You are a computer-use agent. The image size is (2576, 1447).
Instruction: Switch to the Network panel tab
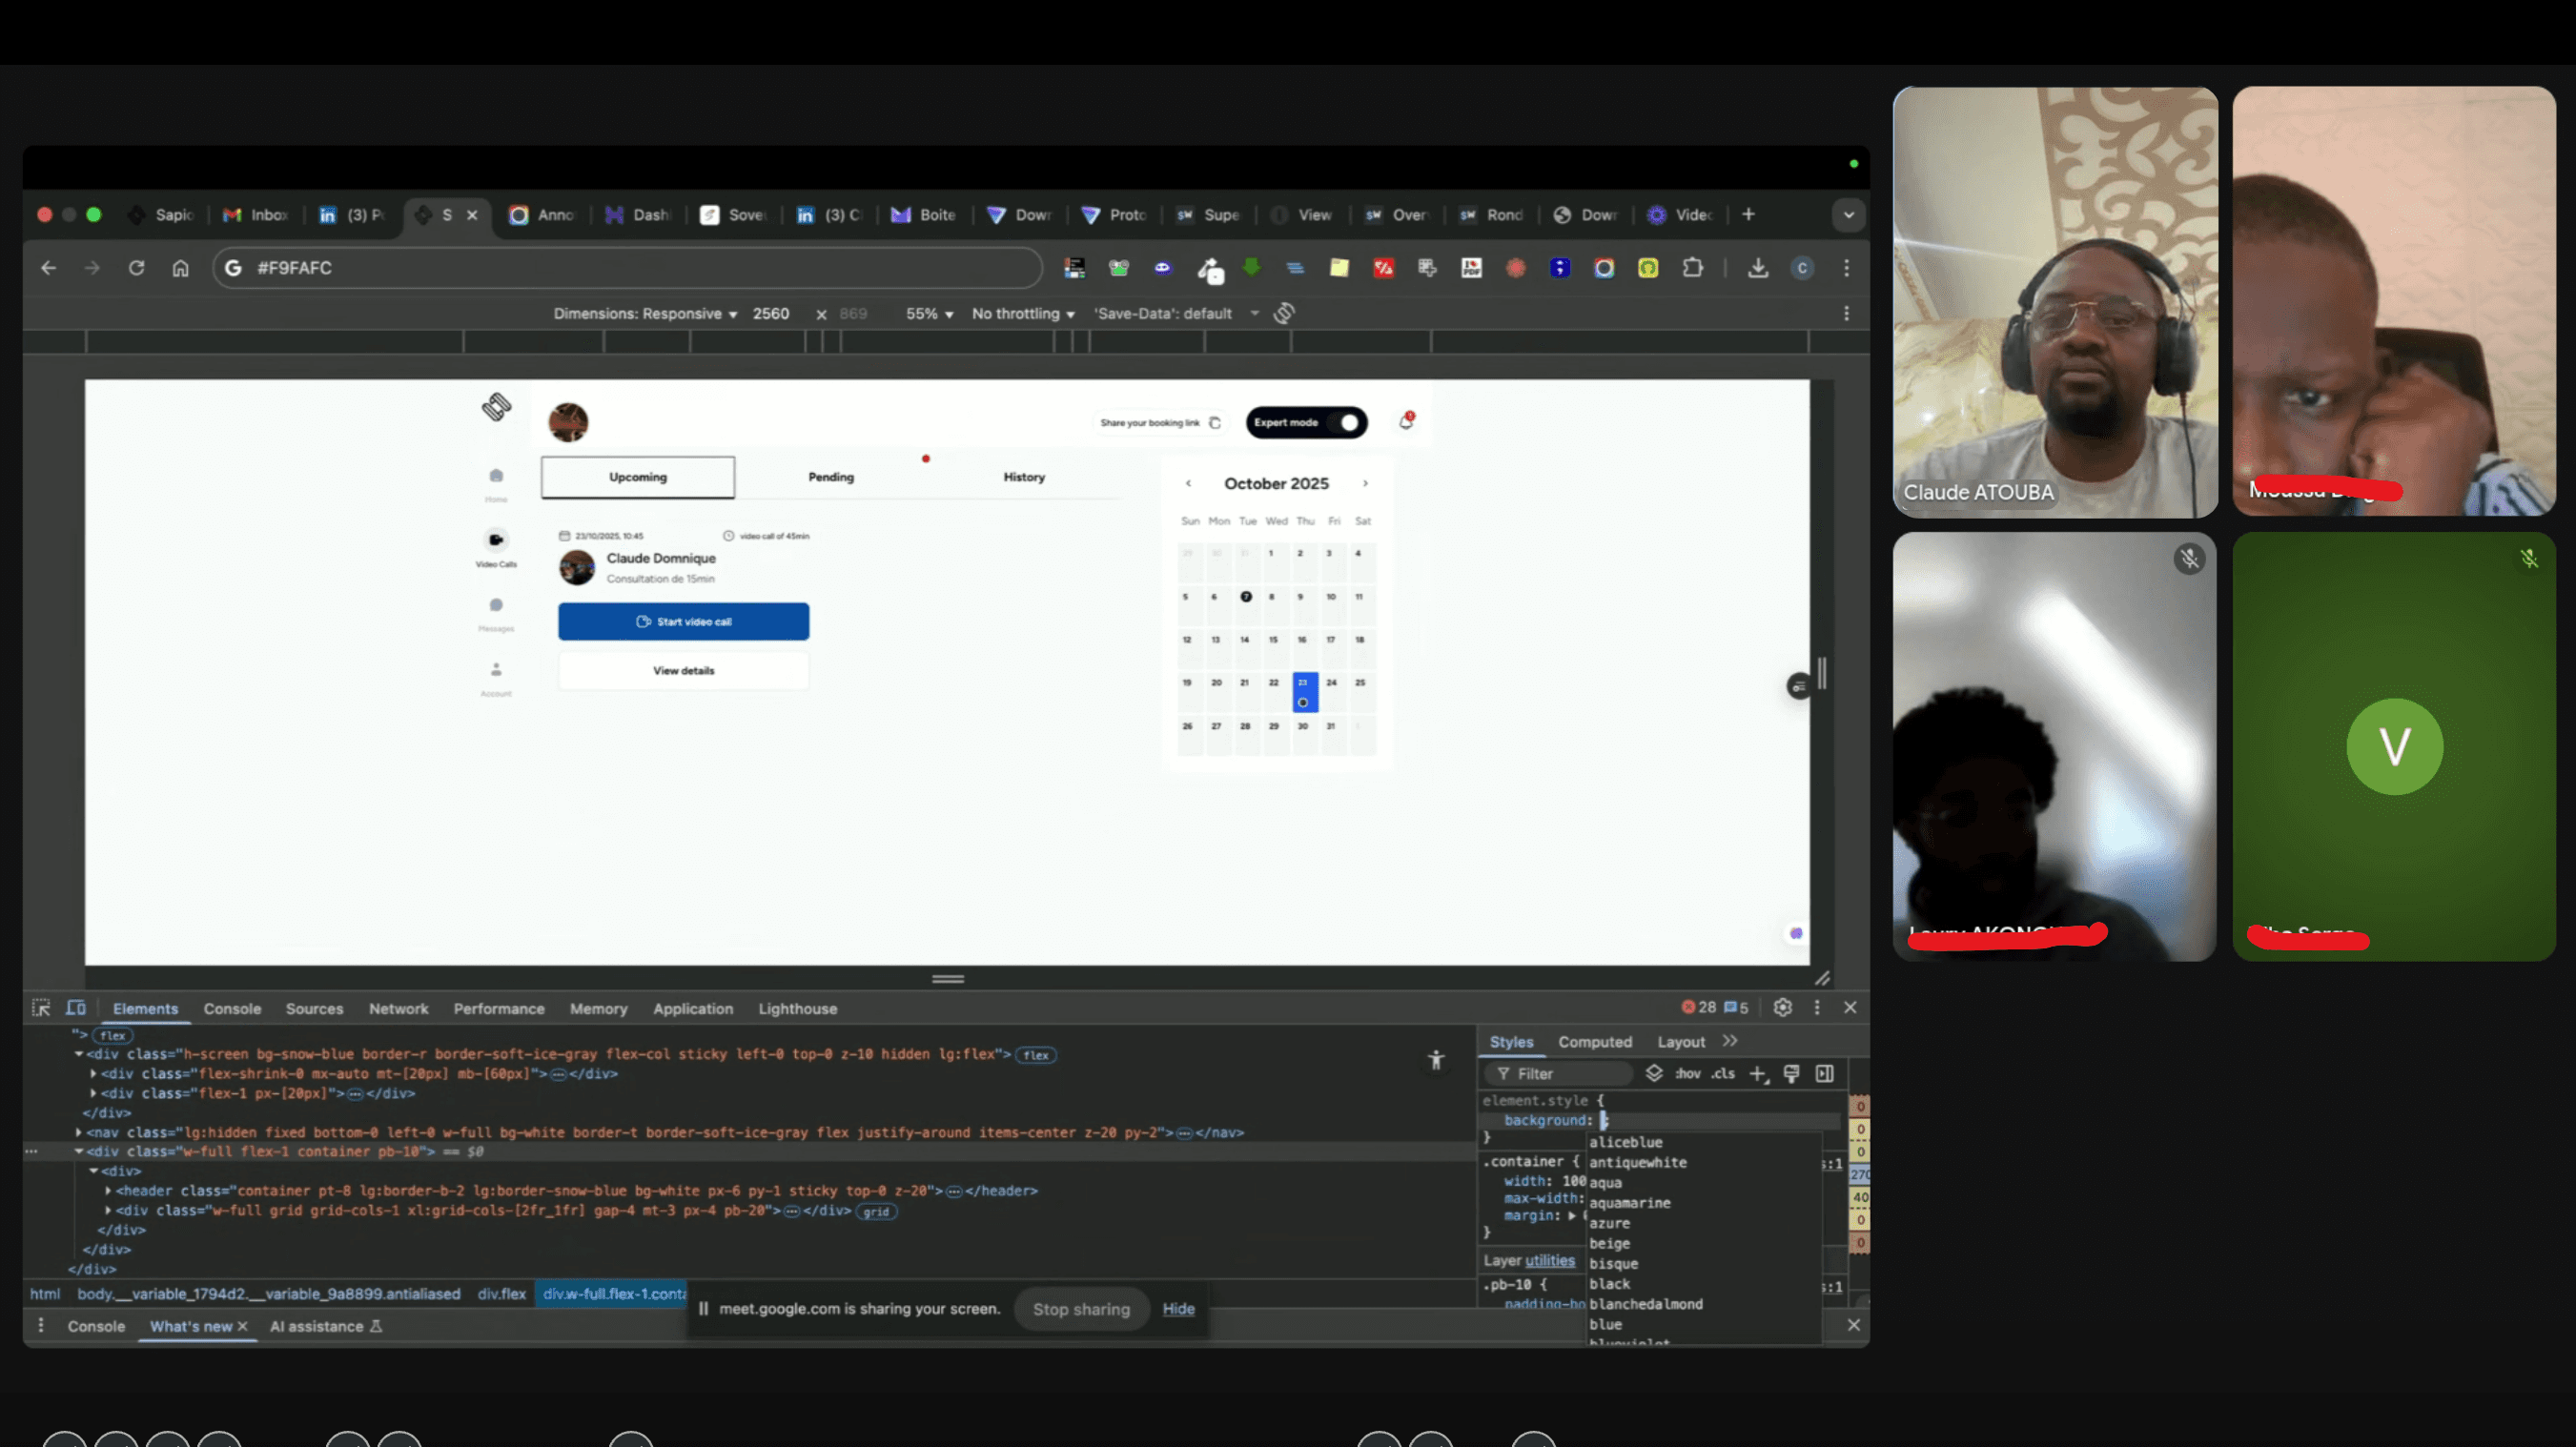point(398,1009)
